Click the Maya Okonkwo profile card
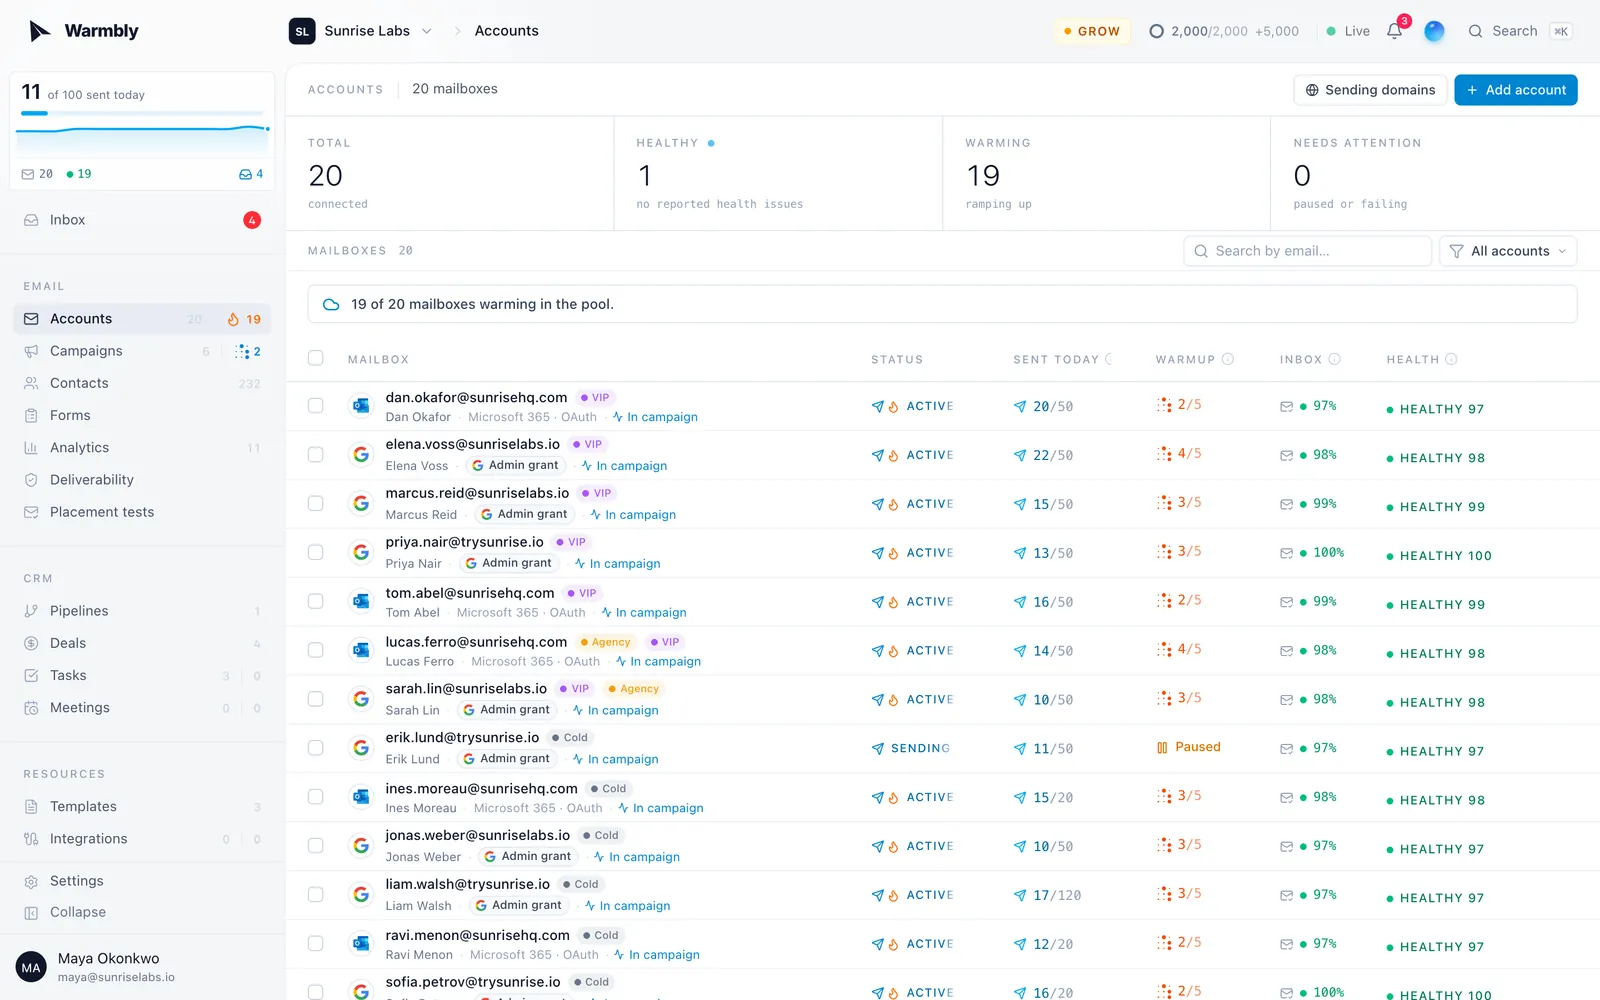The height and width of the screenshot is (1000, 1600). [x=141, y=967]
